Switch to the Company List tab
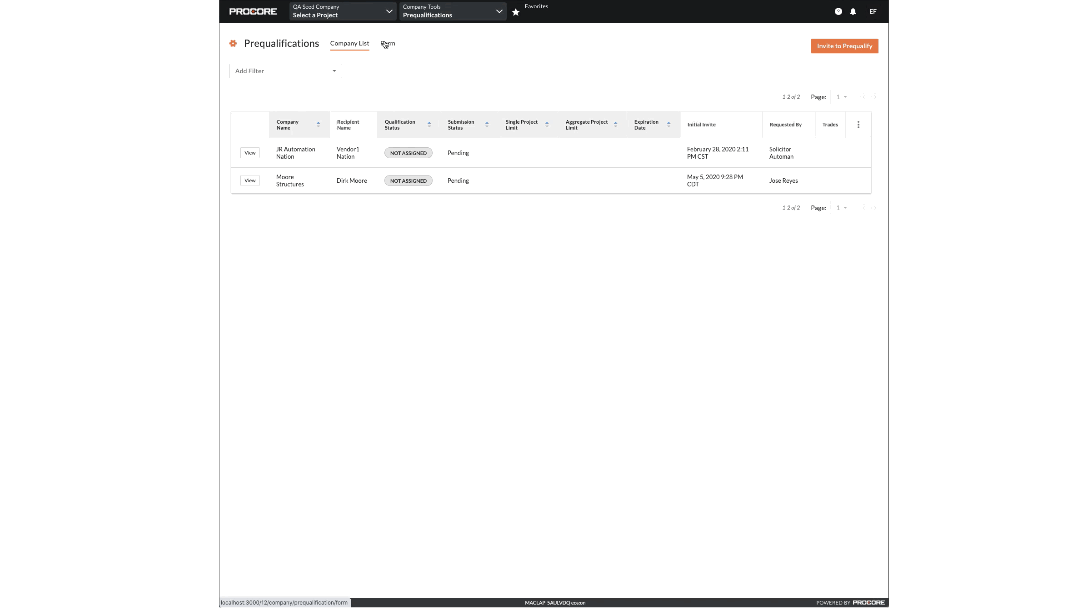1080x608 pixels. (349, 44)
